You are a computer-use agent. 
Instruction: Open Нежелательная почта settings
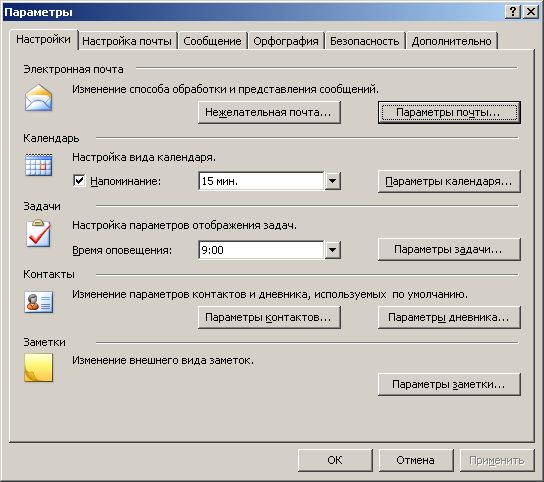click(x=269, y=112)
